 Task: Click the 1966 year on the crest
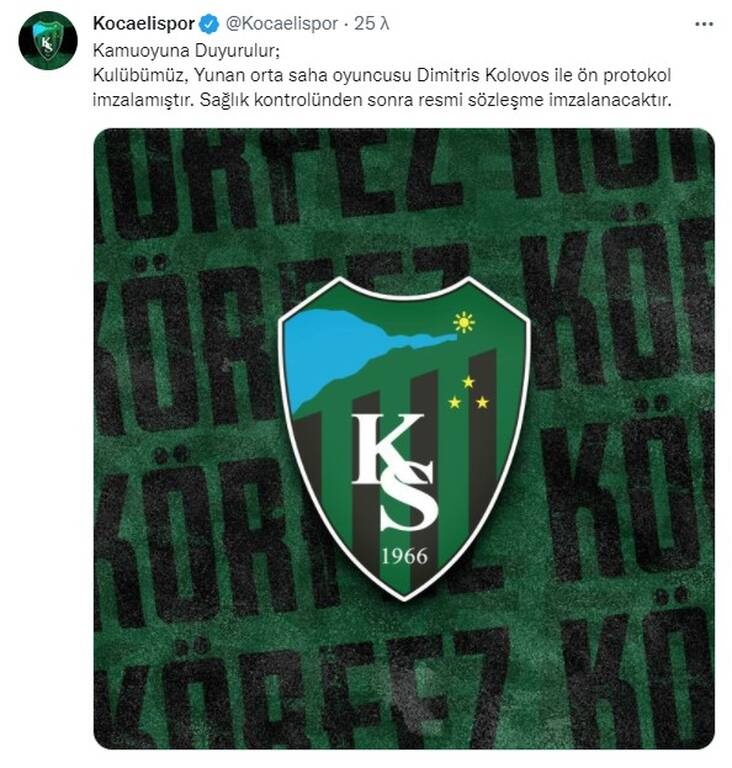point(404,556)
